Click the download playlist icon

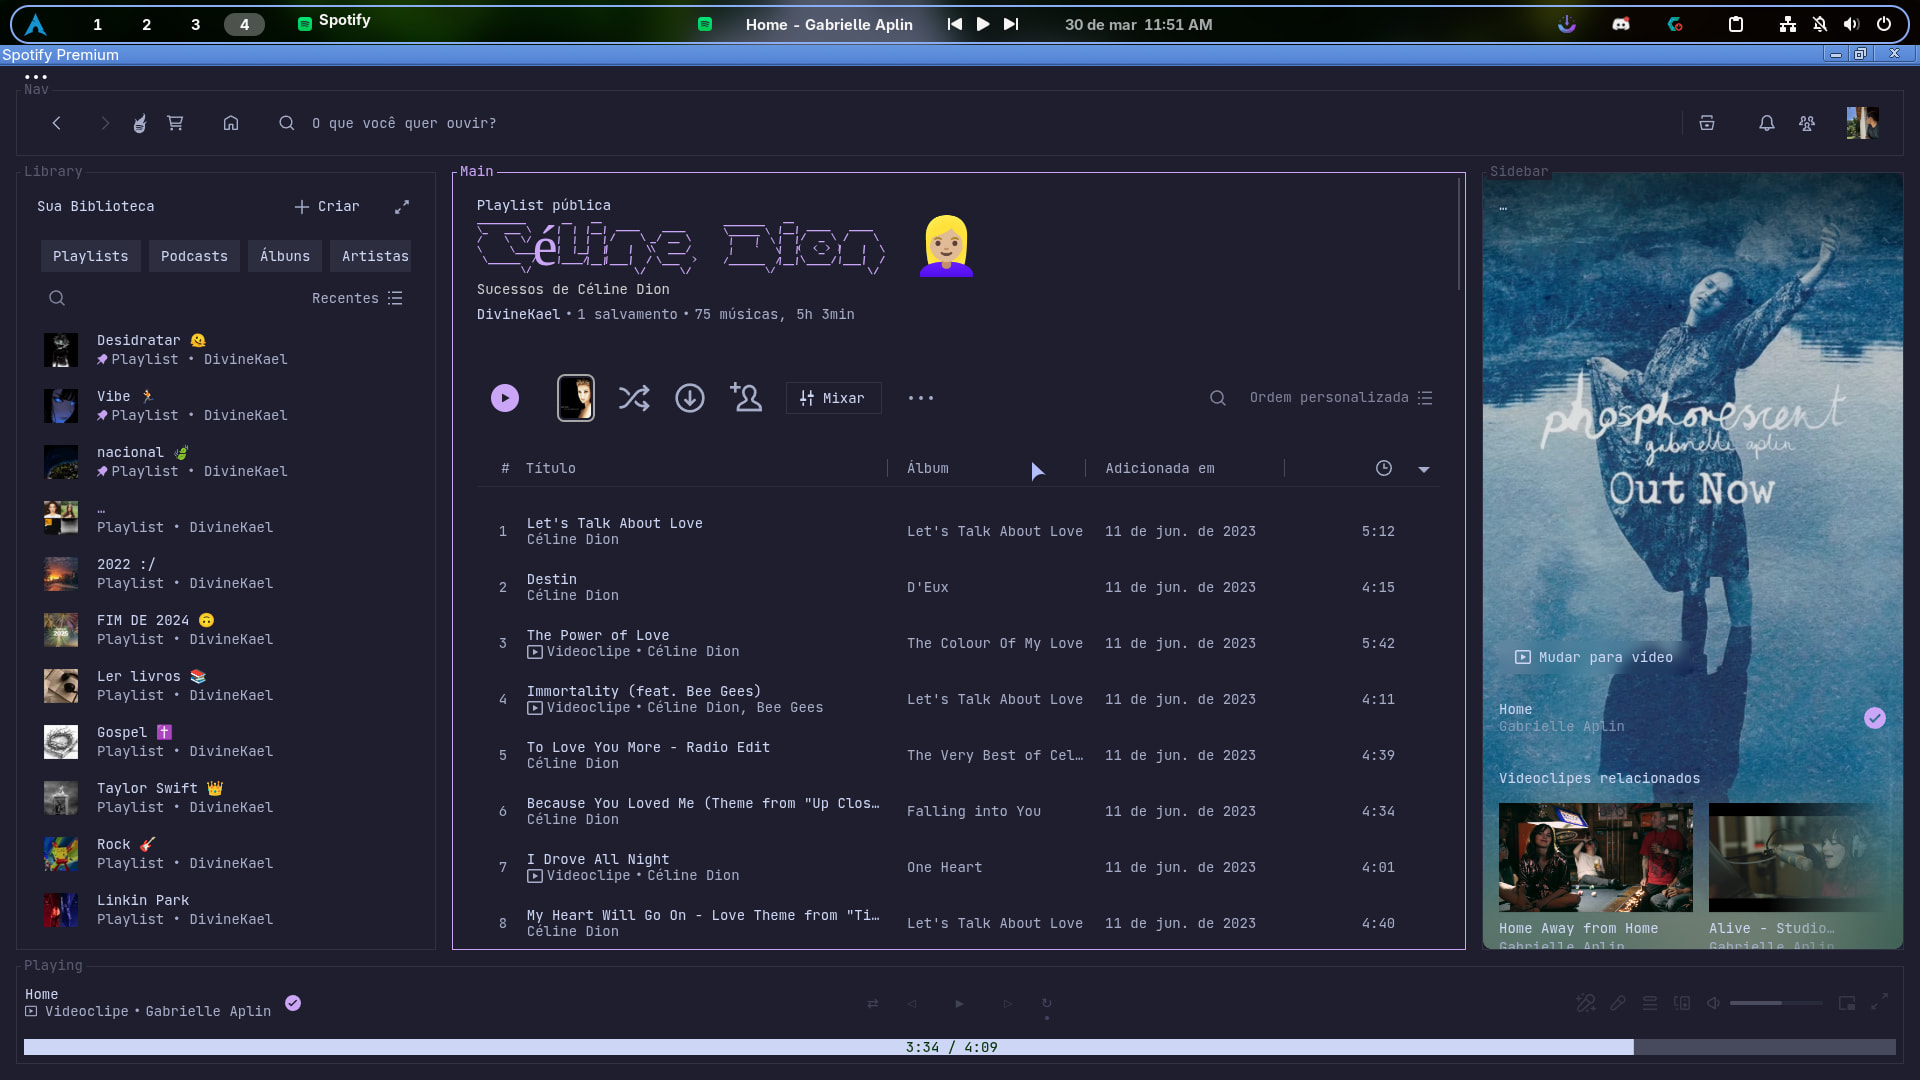coord(689,398)
